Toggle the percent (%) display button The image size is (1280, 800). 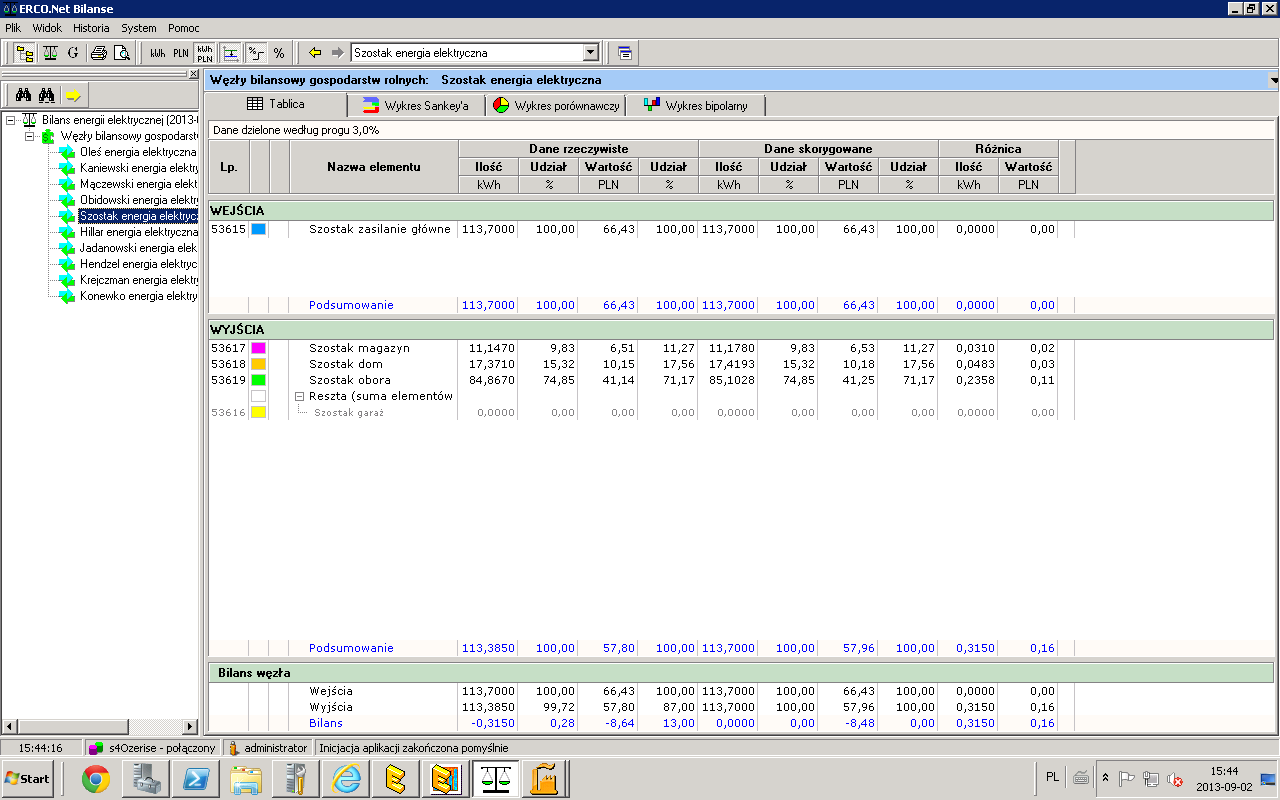coord(279,53)
